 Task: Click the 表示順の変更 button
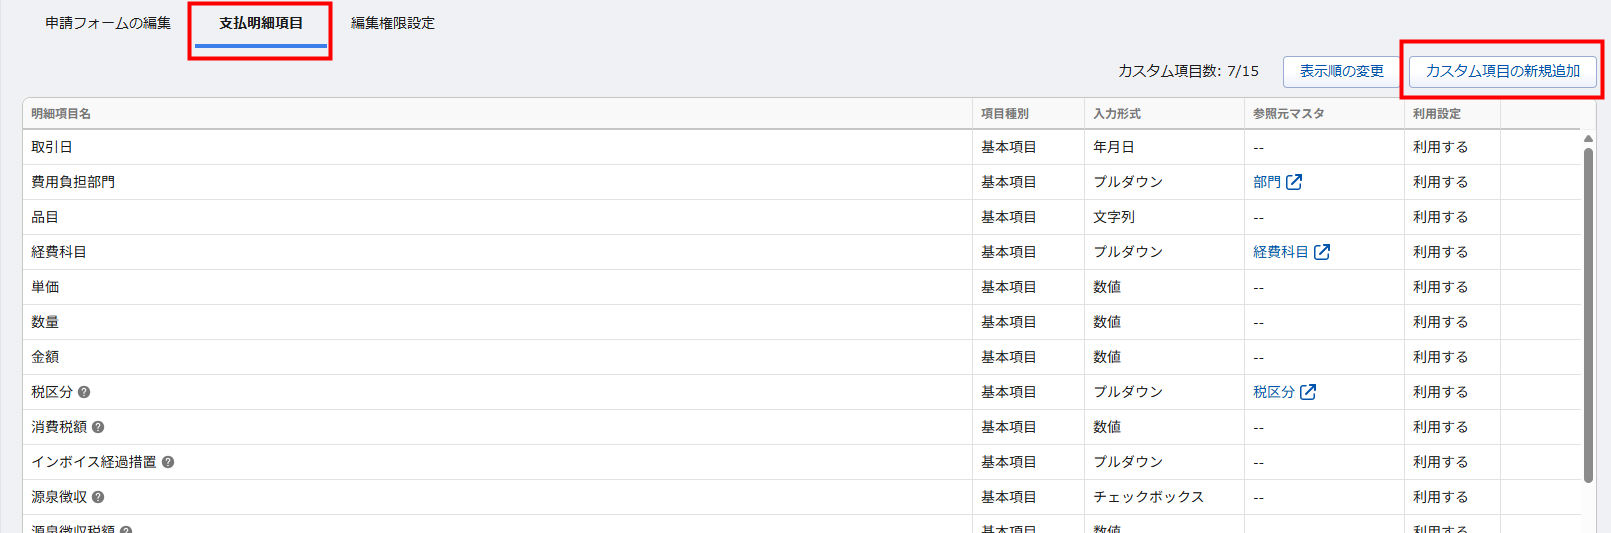(1341, 71)
